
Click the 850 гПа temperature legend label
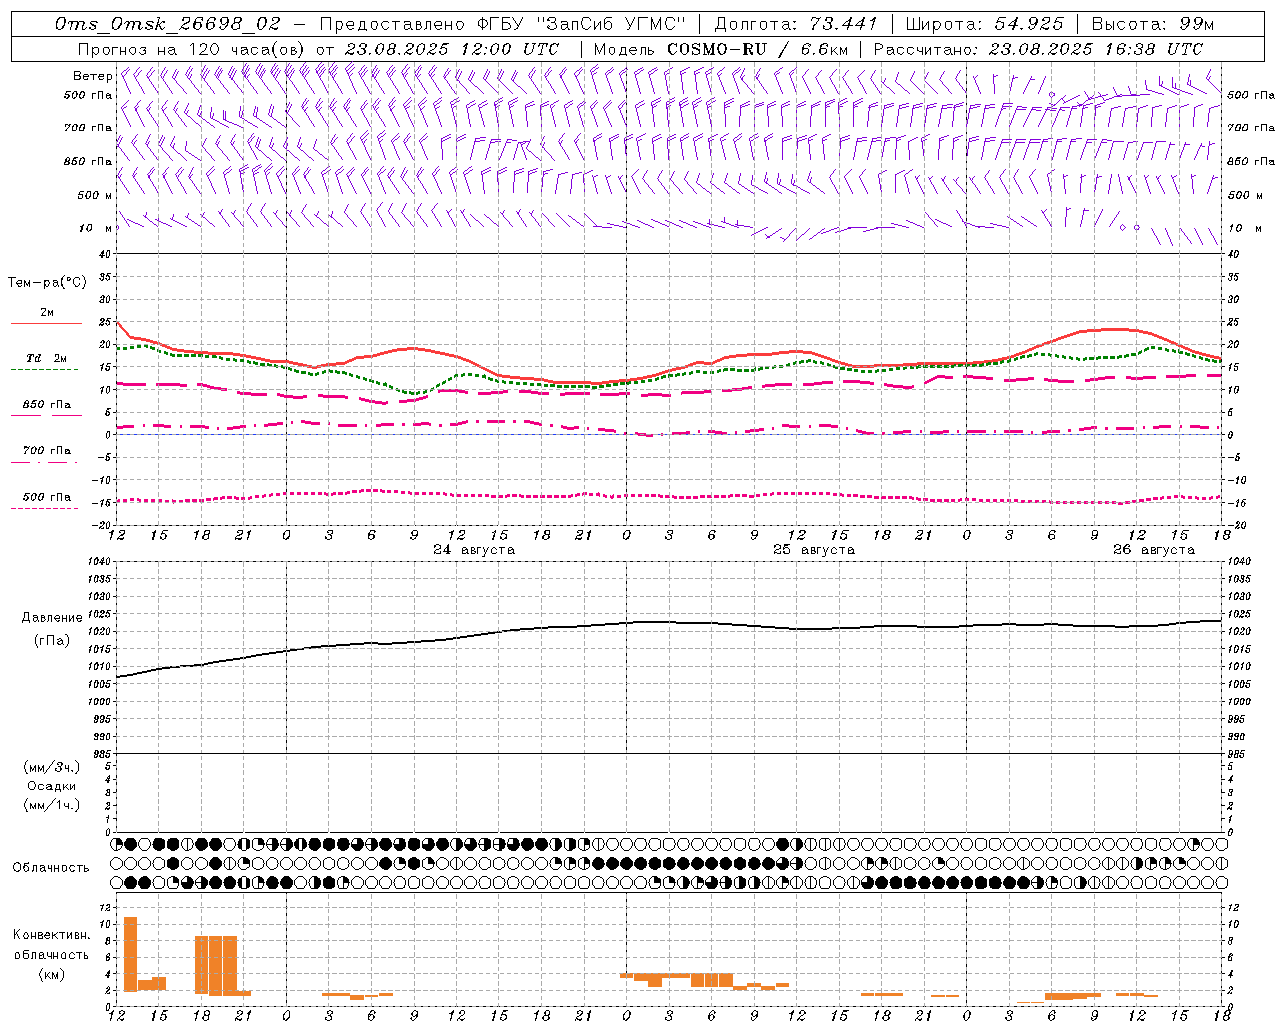(47, 405)
